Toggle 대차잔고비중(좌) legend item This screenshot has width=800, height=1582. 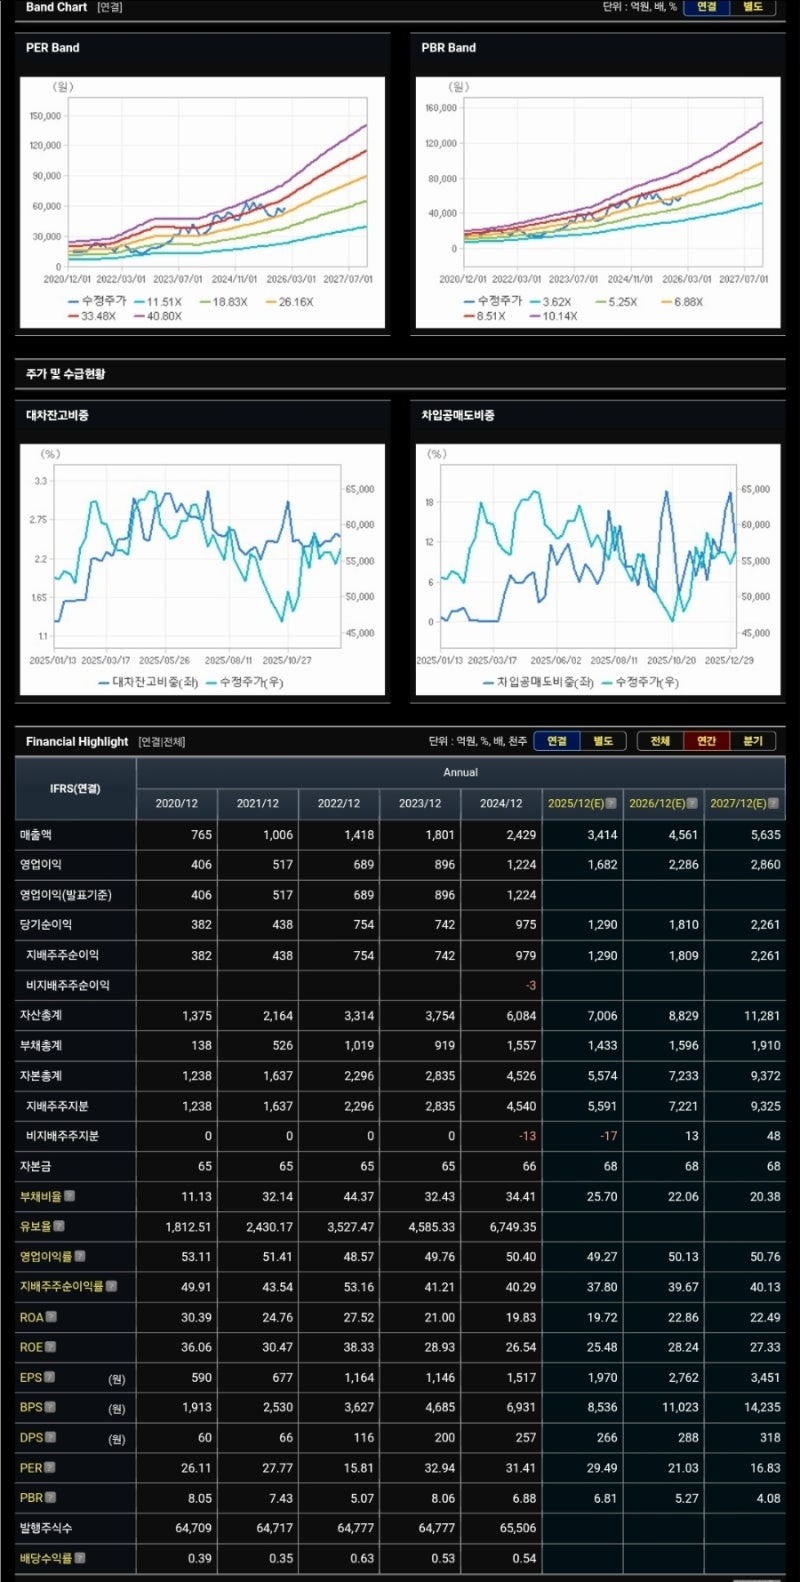pos(148,682)
